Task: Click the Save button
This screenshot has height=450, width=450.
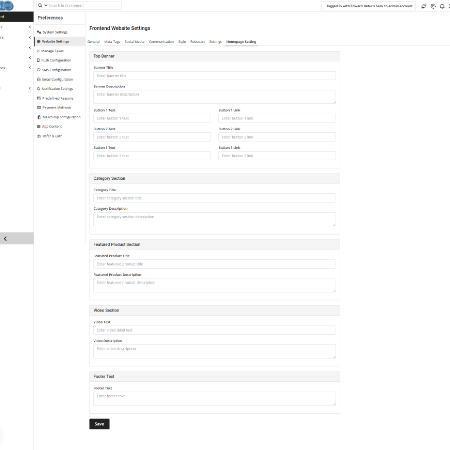Action: (99, 424)
